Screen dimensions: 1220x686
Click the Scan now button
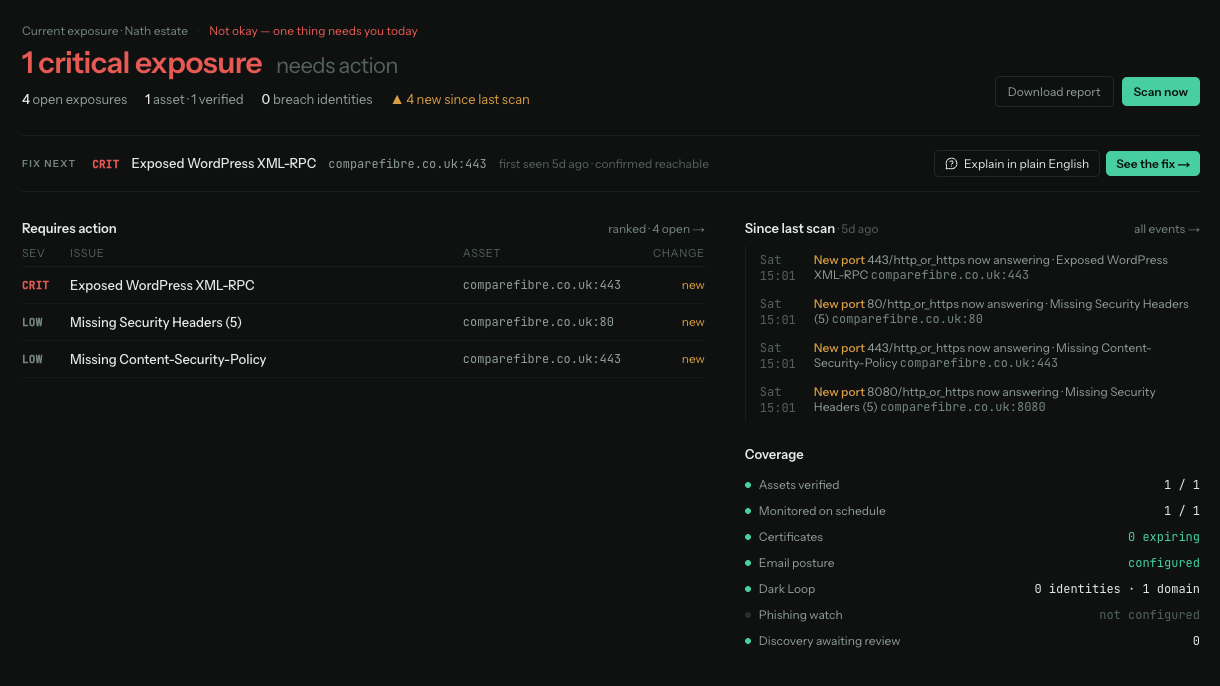coord(1160,92)
